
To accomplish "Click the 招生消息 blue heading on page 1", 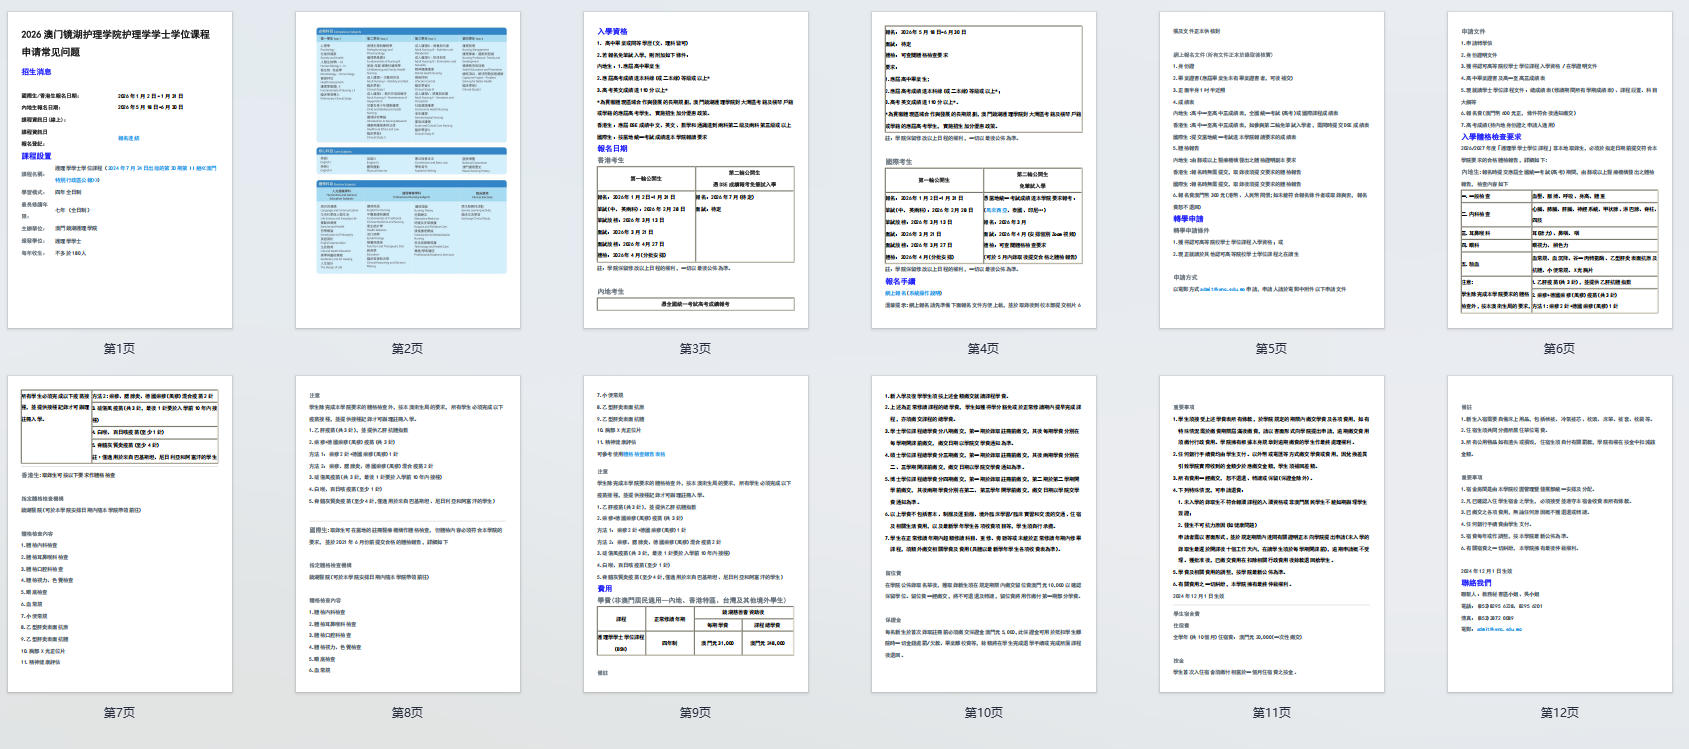I will (x=37, y=72).
